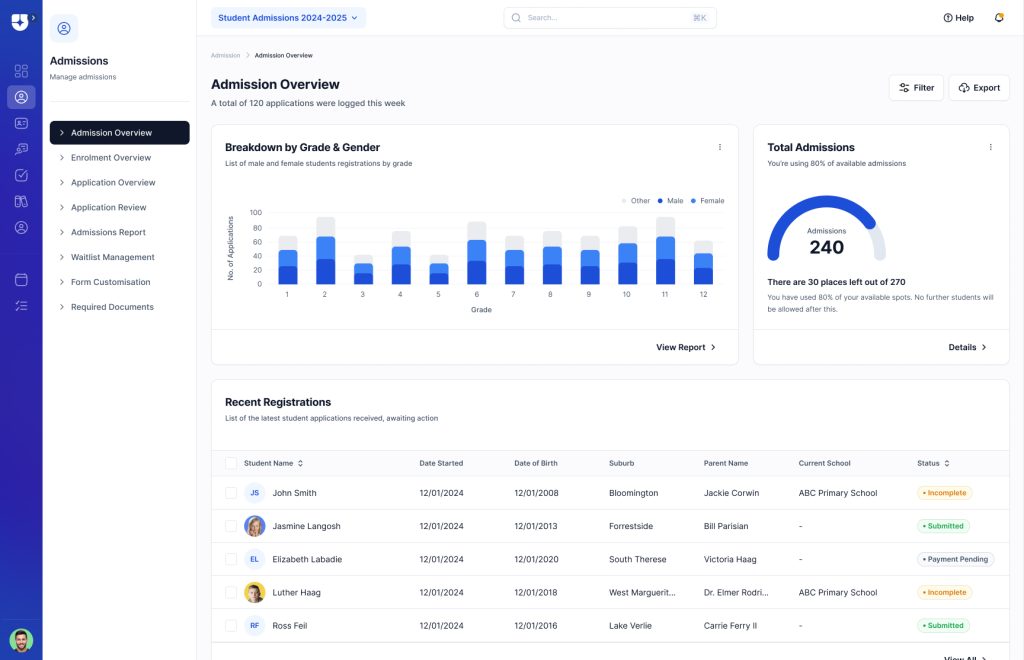1024x660 pixels.
Task: Select Admission Overview menu item
Action: pyautogui.click(x=120, y=133)
